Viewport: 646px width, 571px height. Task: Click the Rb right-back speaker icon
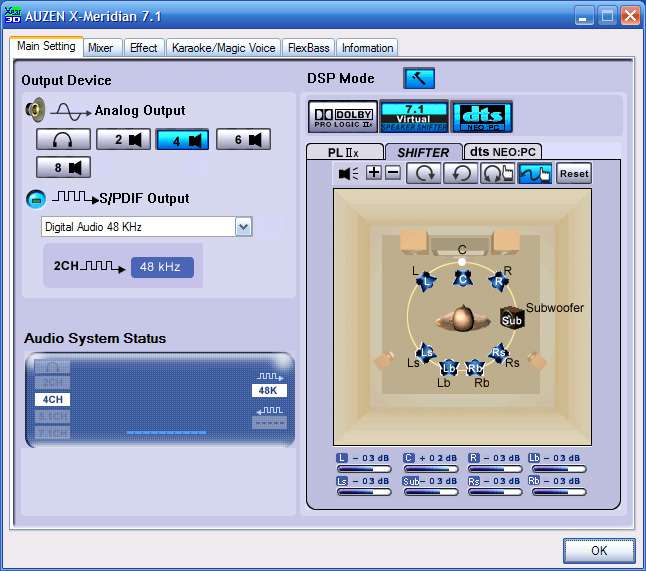(x=475, y=368)
